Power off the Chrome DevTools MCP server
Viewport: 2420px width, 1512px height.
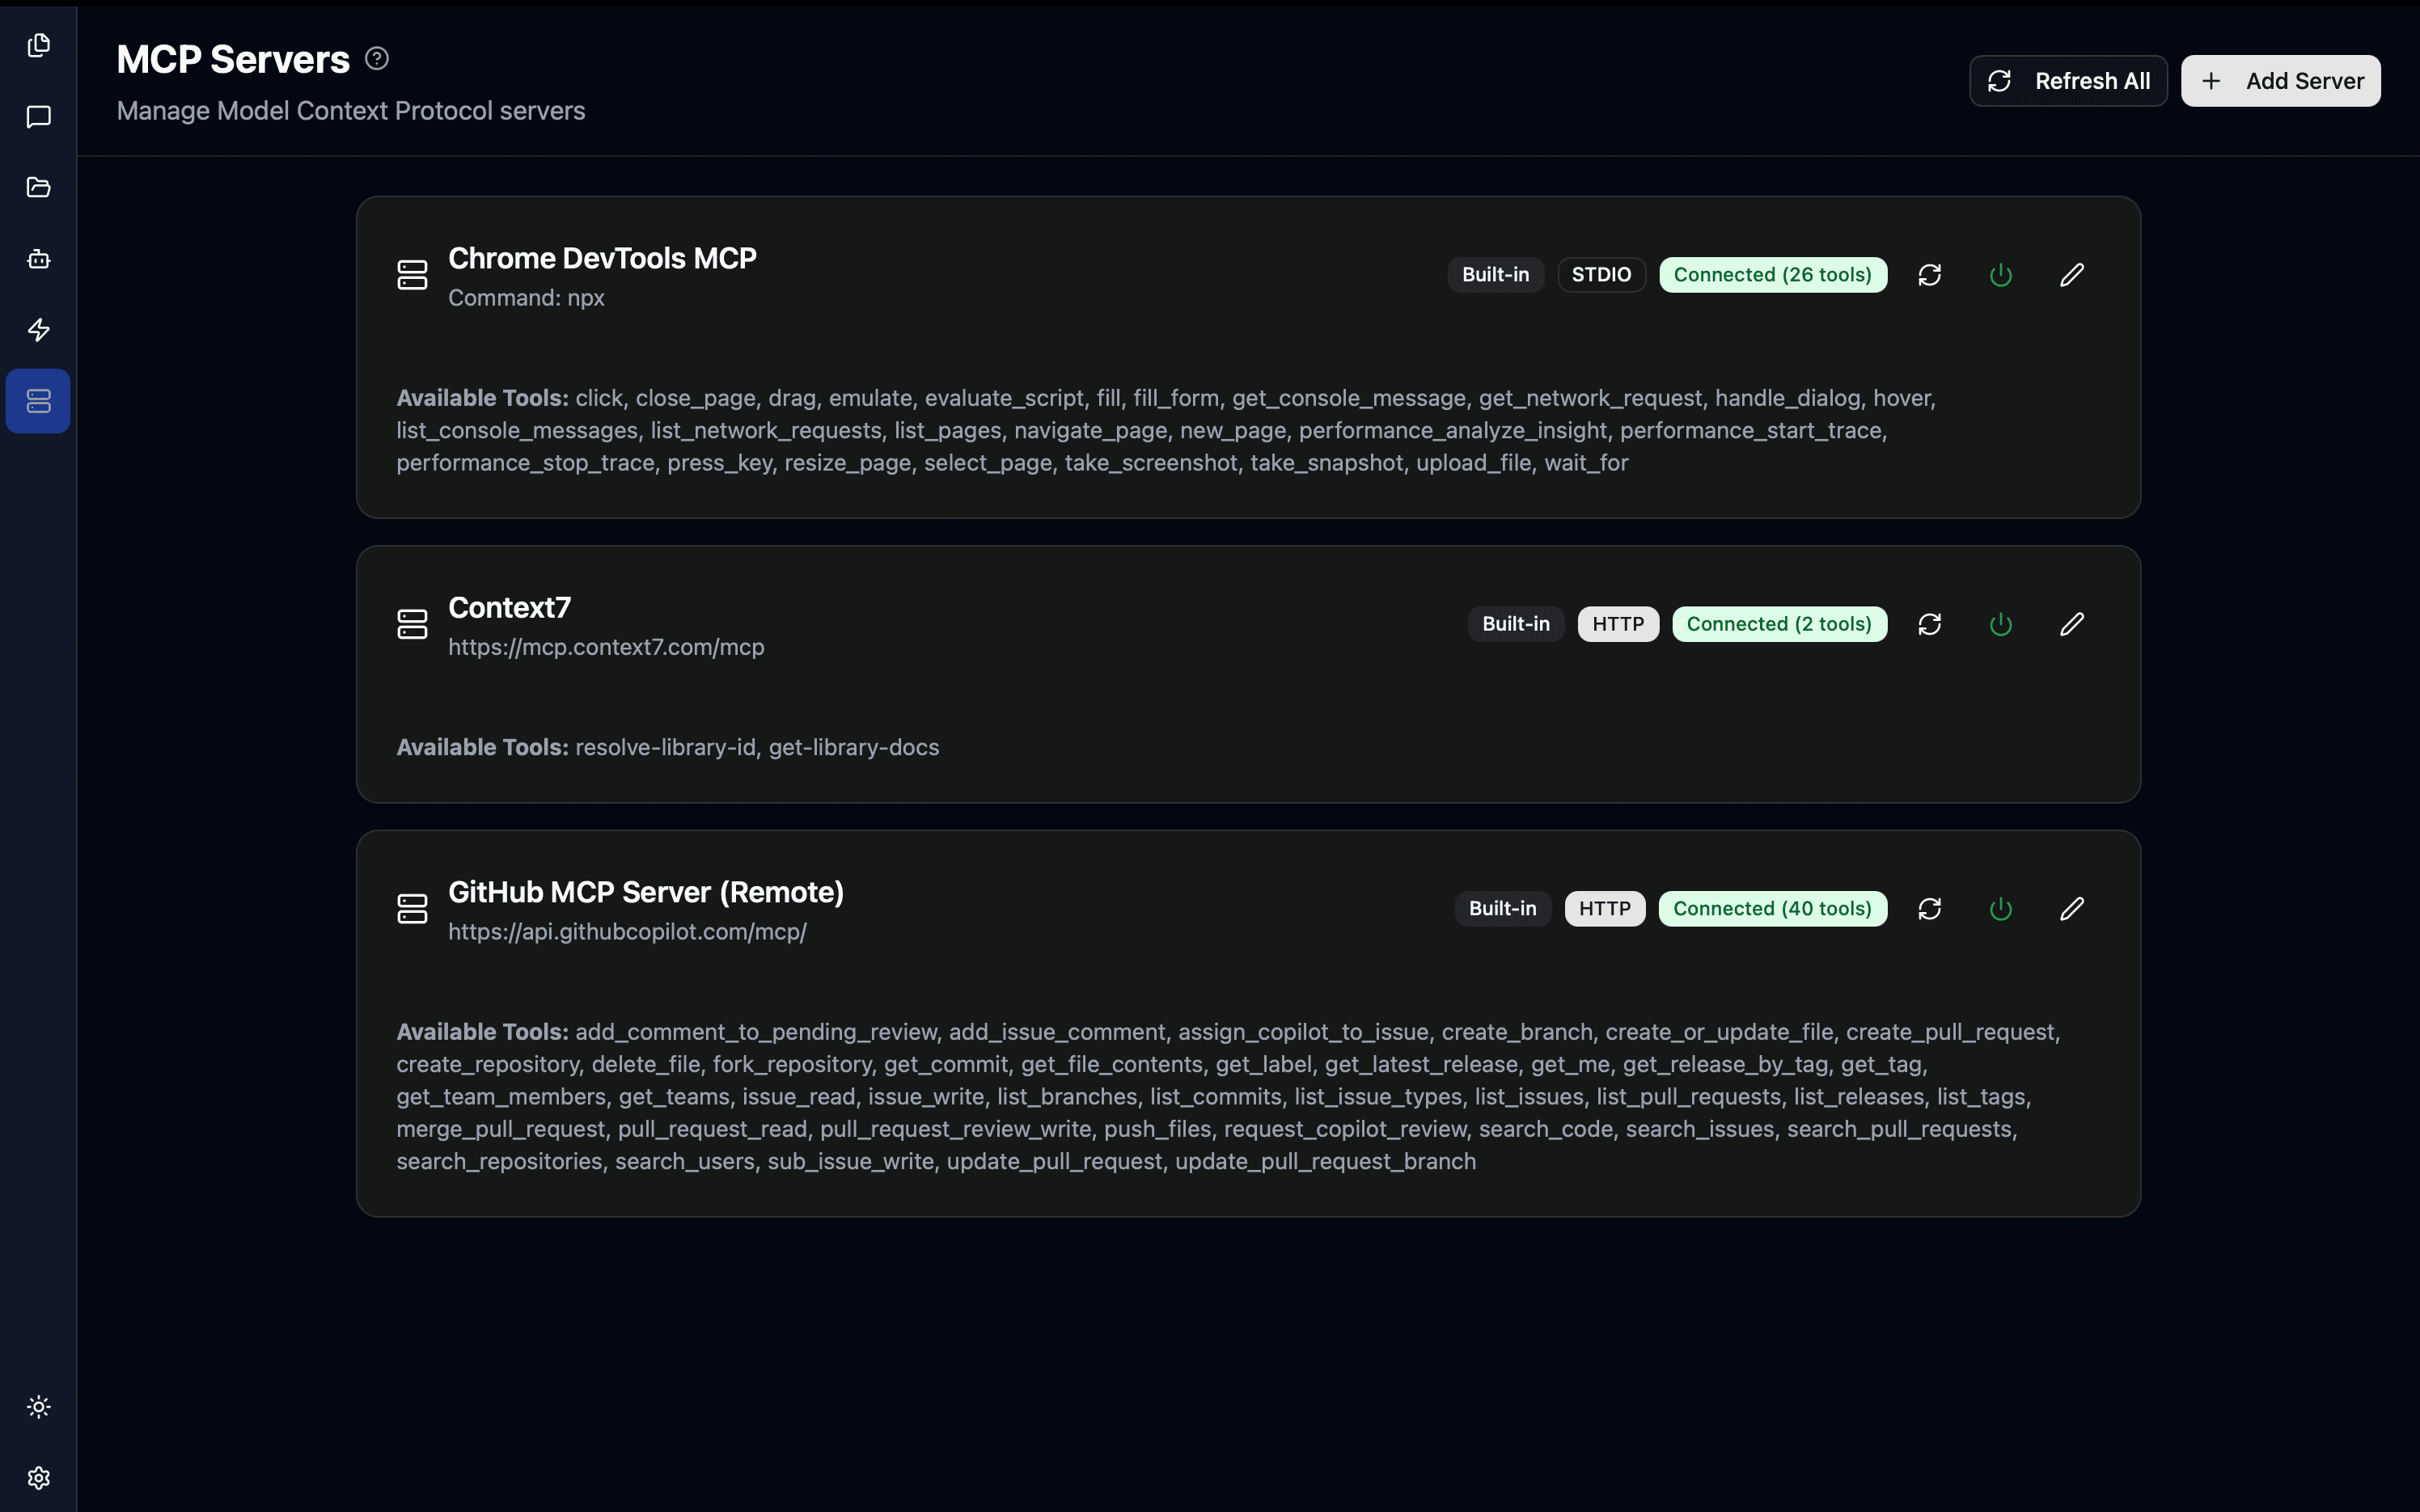pos(2000,274)
